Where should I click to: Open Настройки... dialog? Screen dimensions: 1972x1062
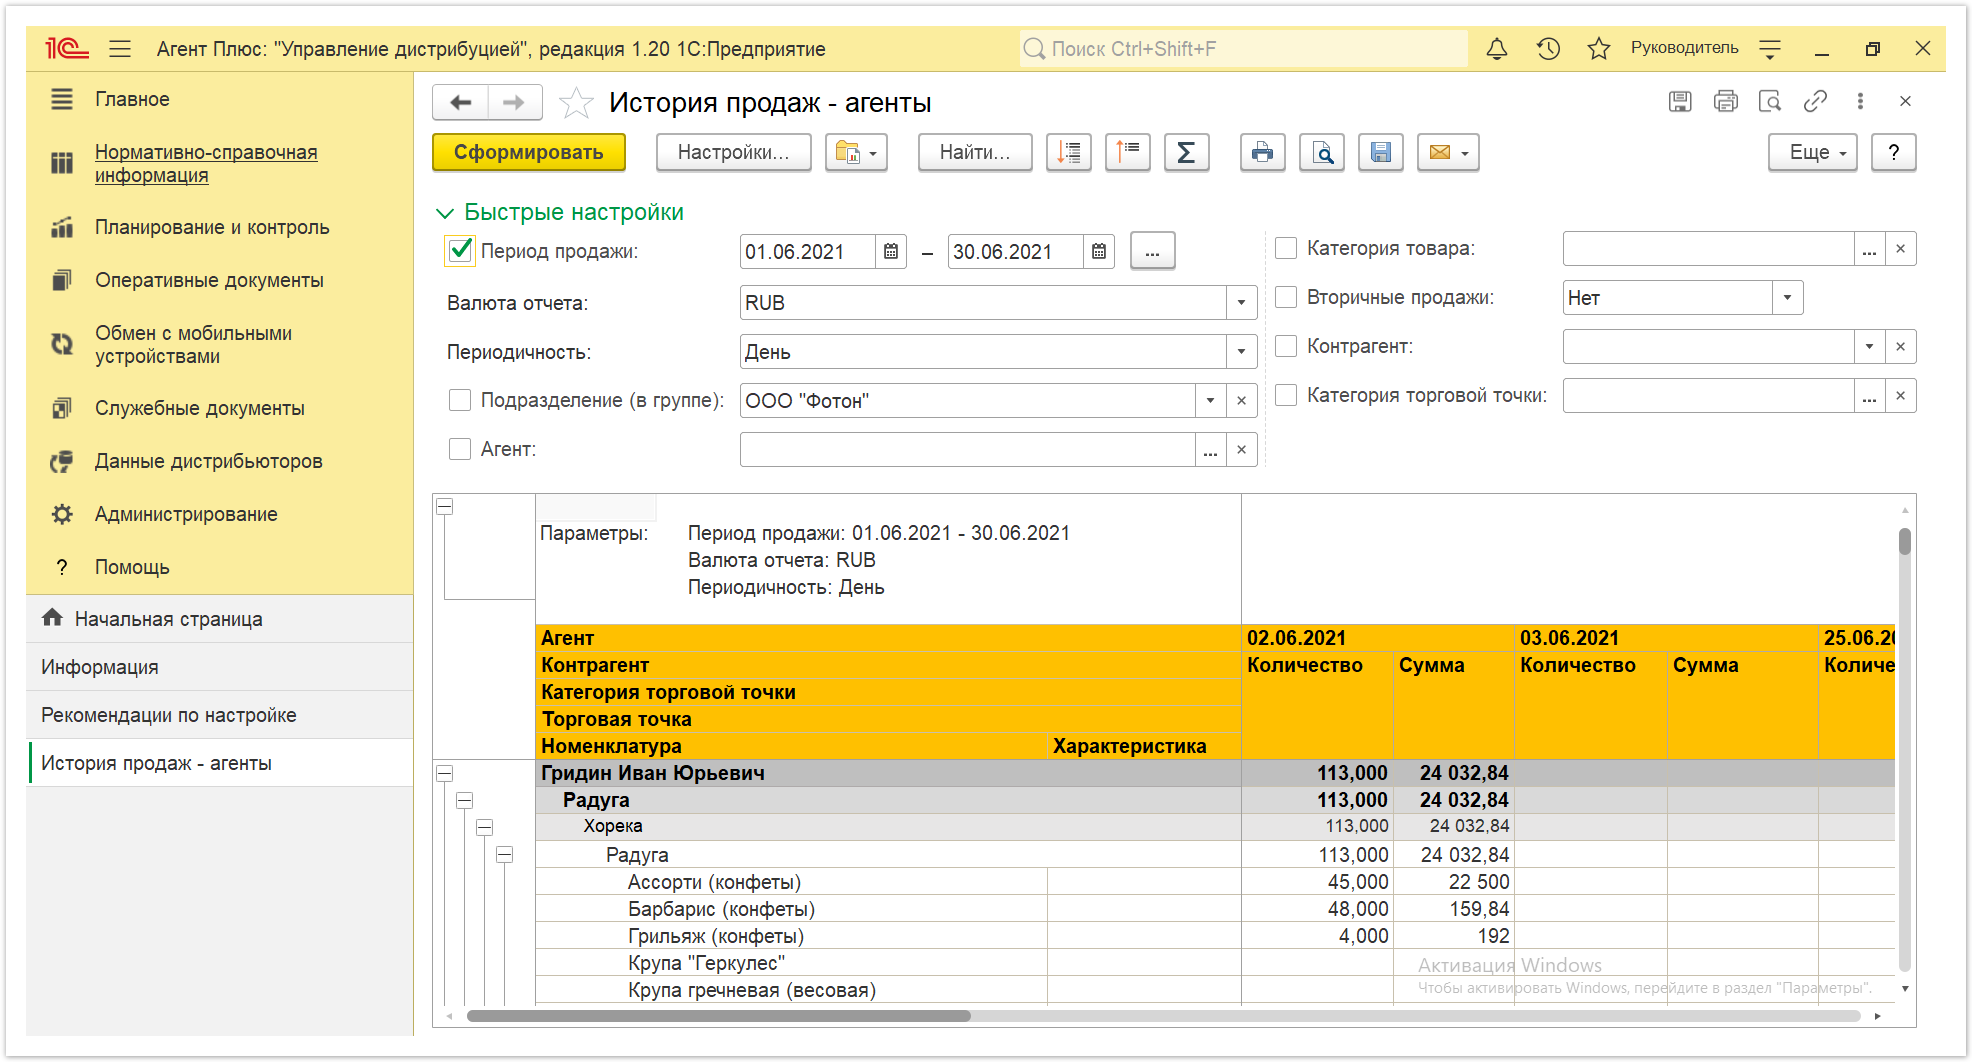734,153
